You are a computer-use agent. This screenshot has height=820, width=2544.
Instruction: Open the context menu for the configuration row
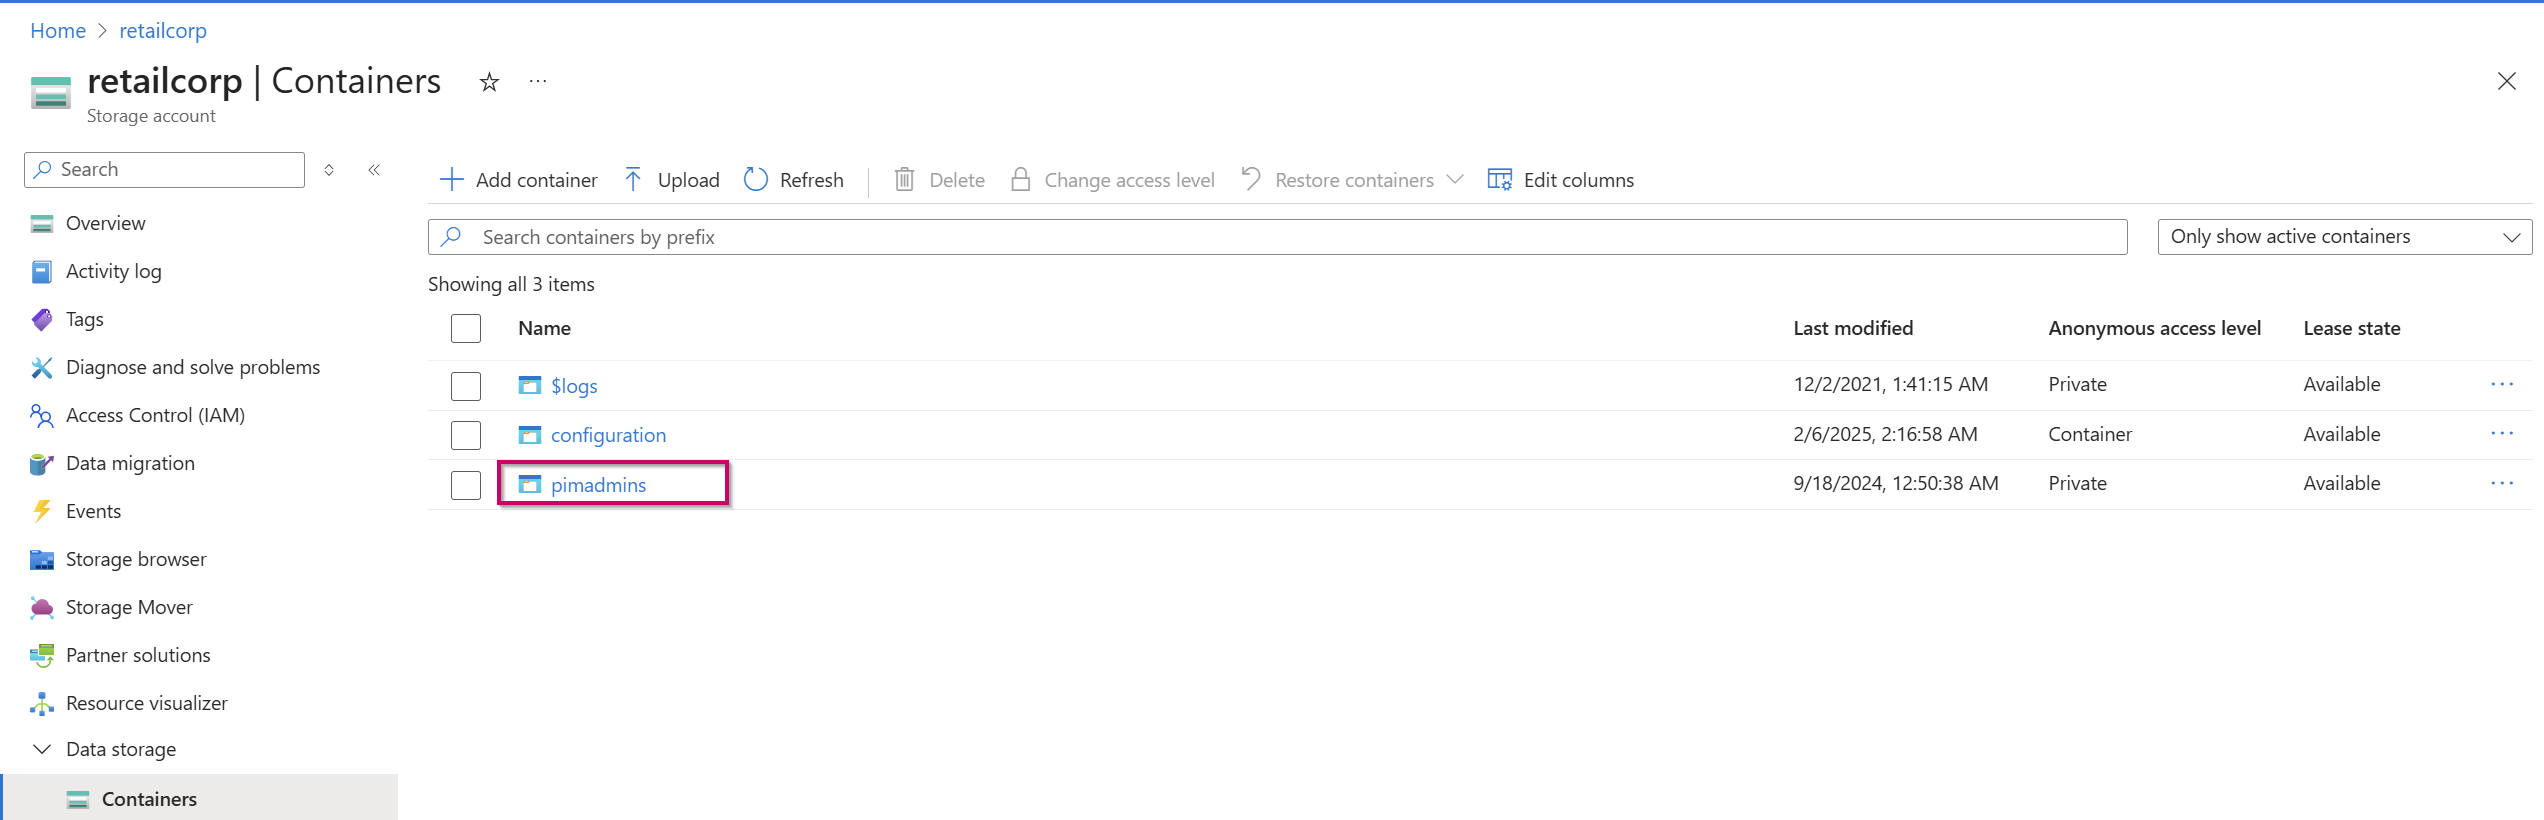coord(2501,434)
